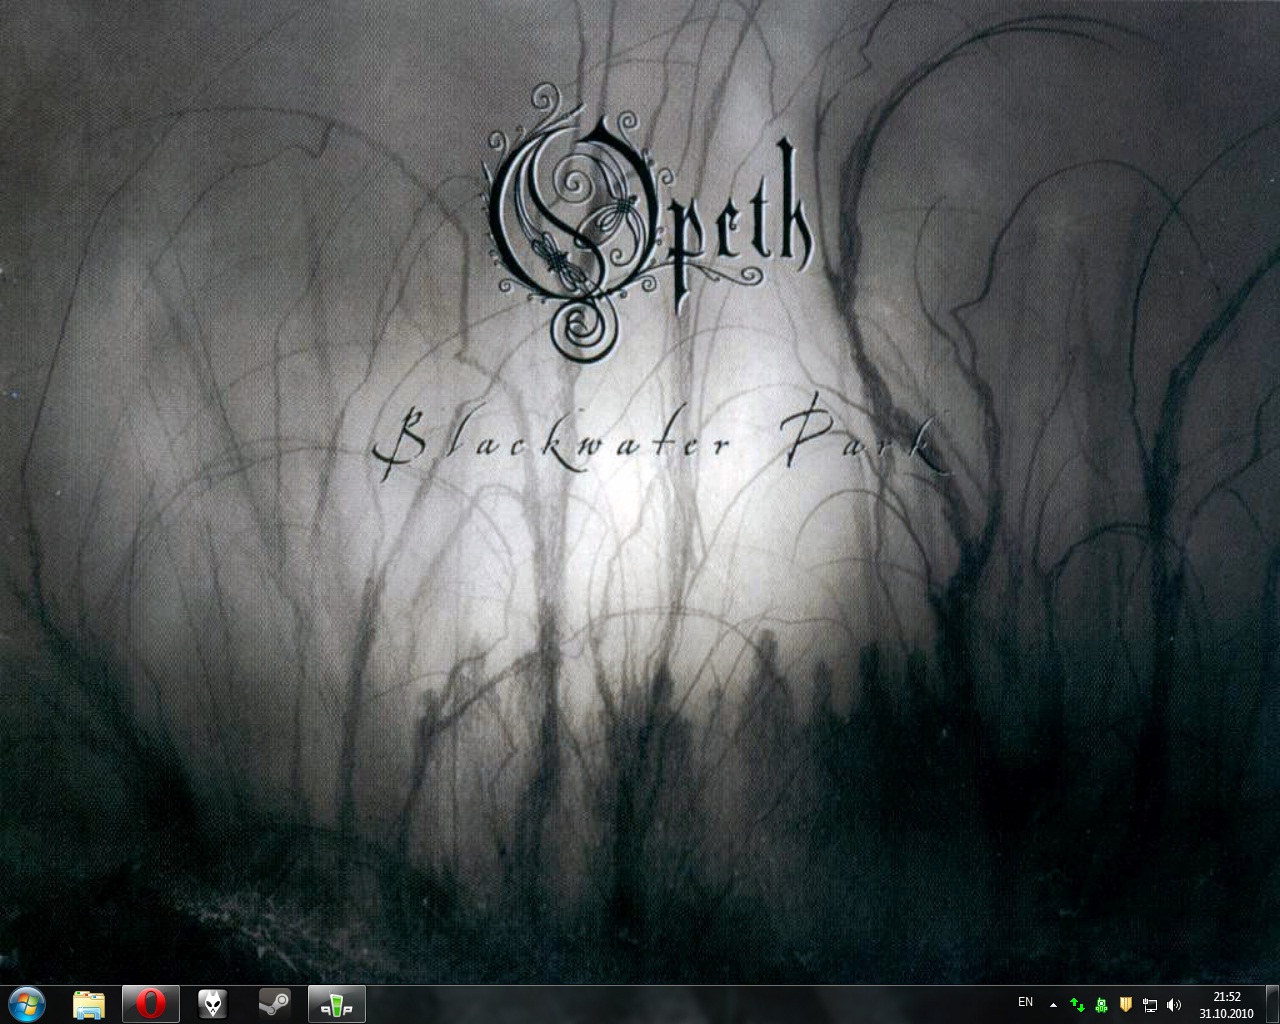Open the Windows Start menu orb
Screen dimensions: 1280x1024
[27, 1003]
